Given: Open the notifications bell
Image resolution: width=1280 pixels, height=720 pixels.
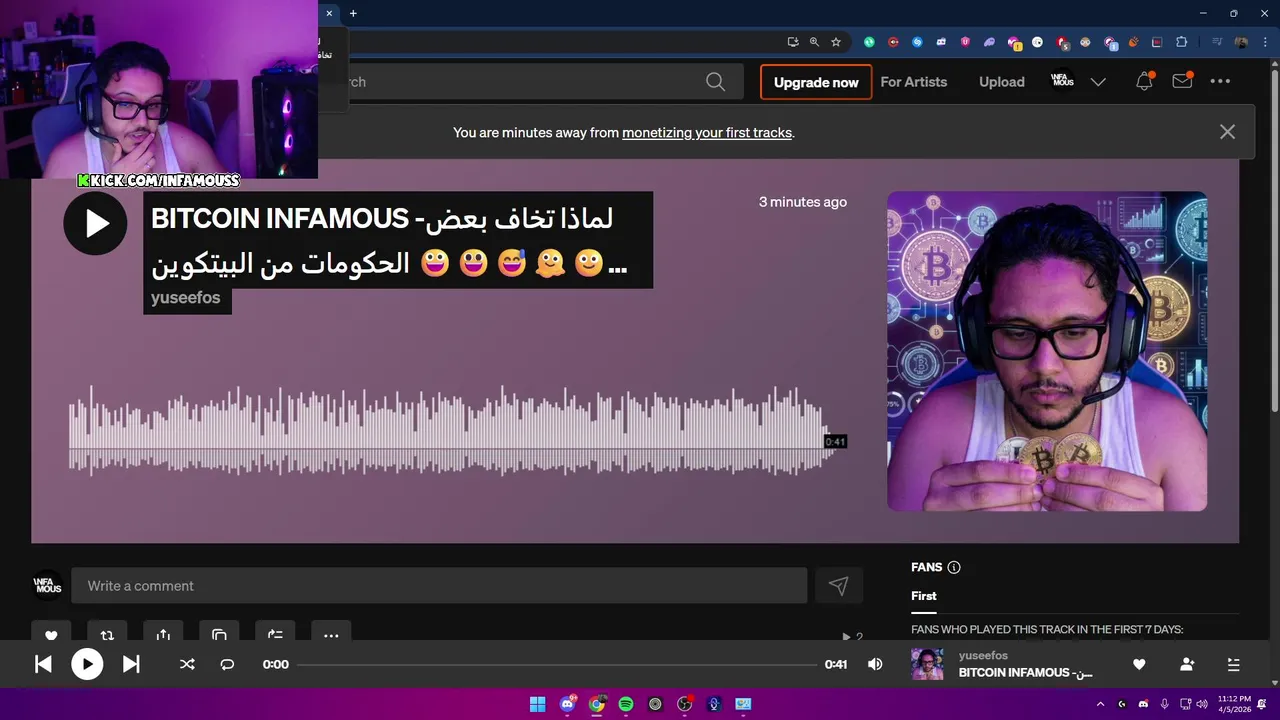Looking at the screenshot, I should (x=1144, y=82).
